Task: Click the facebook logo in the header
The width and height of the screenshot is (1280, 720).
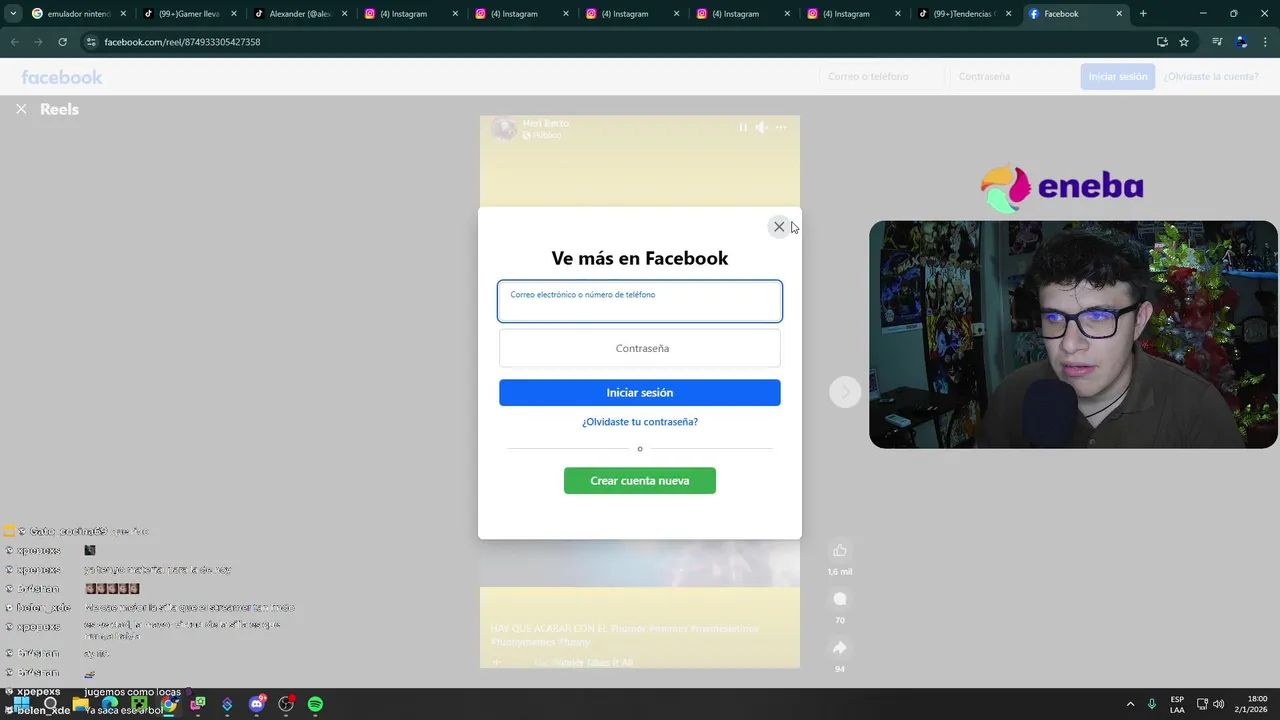Action: [x=62, y=77]
